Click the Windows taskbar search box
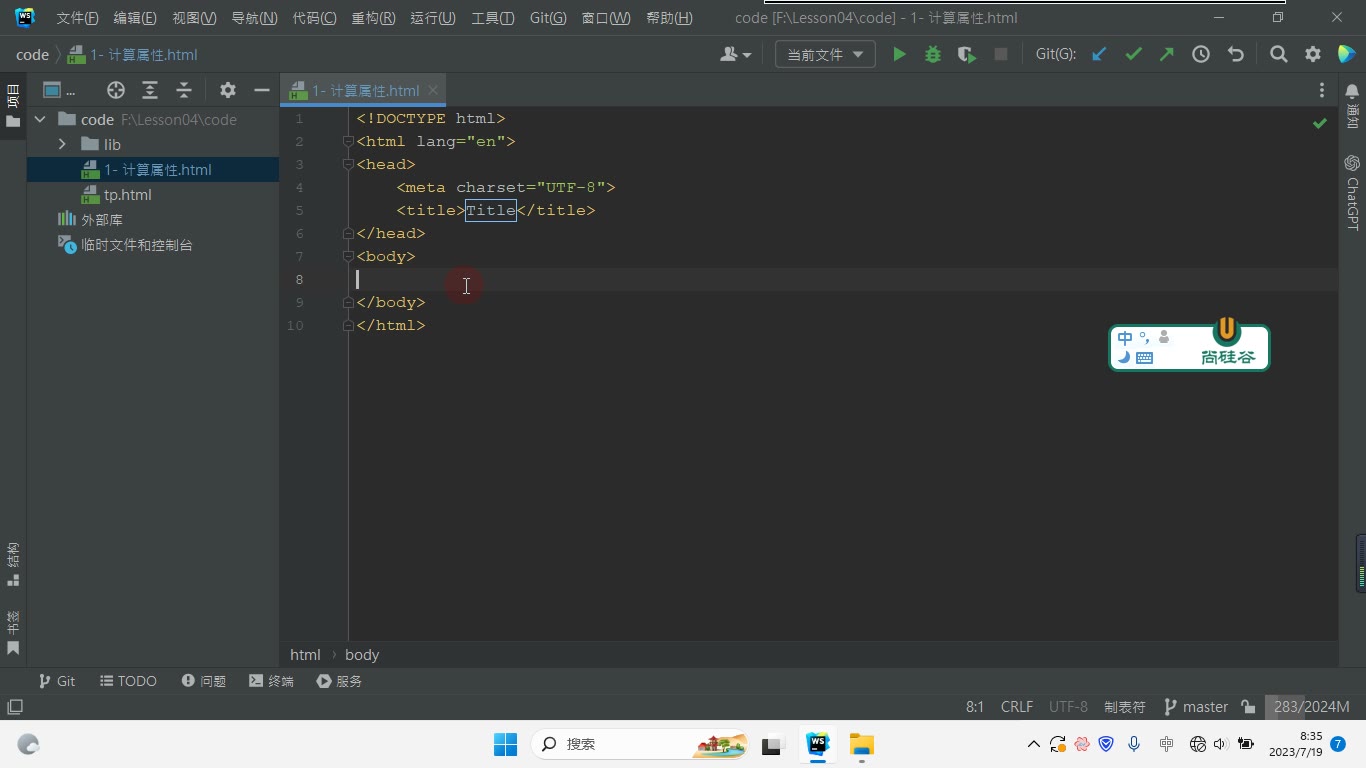This screenshot has height=768, width=1366. click(x=640, y=744)
